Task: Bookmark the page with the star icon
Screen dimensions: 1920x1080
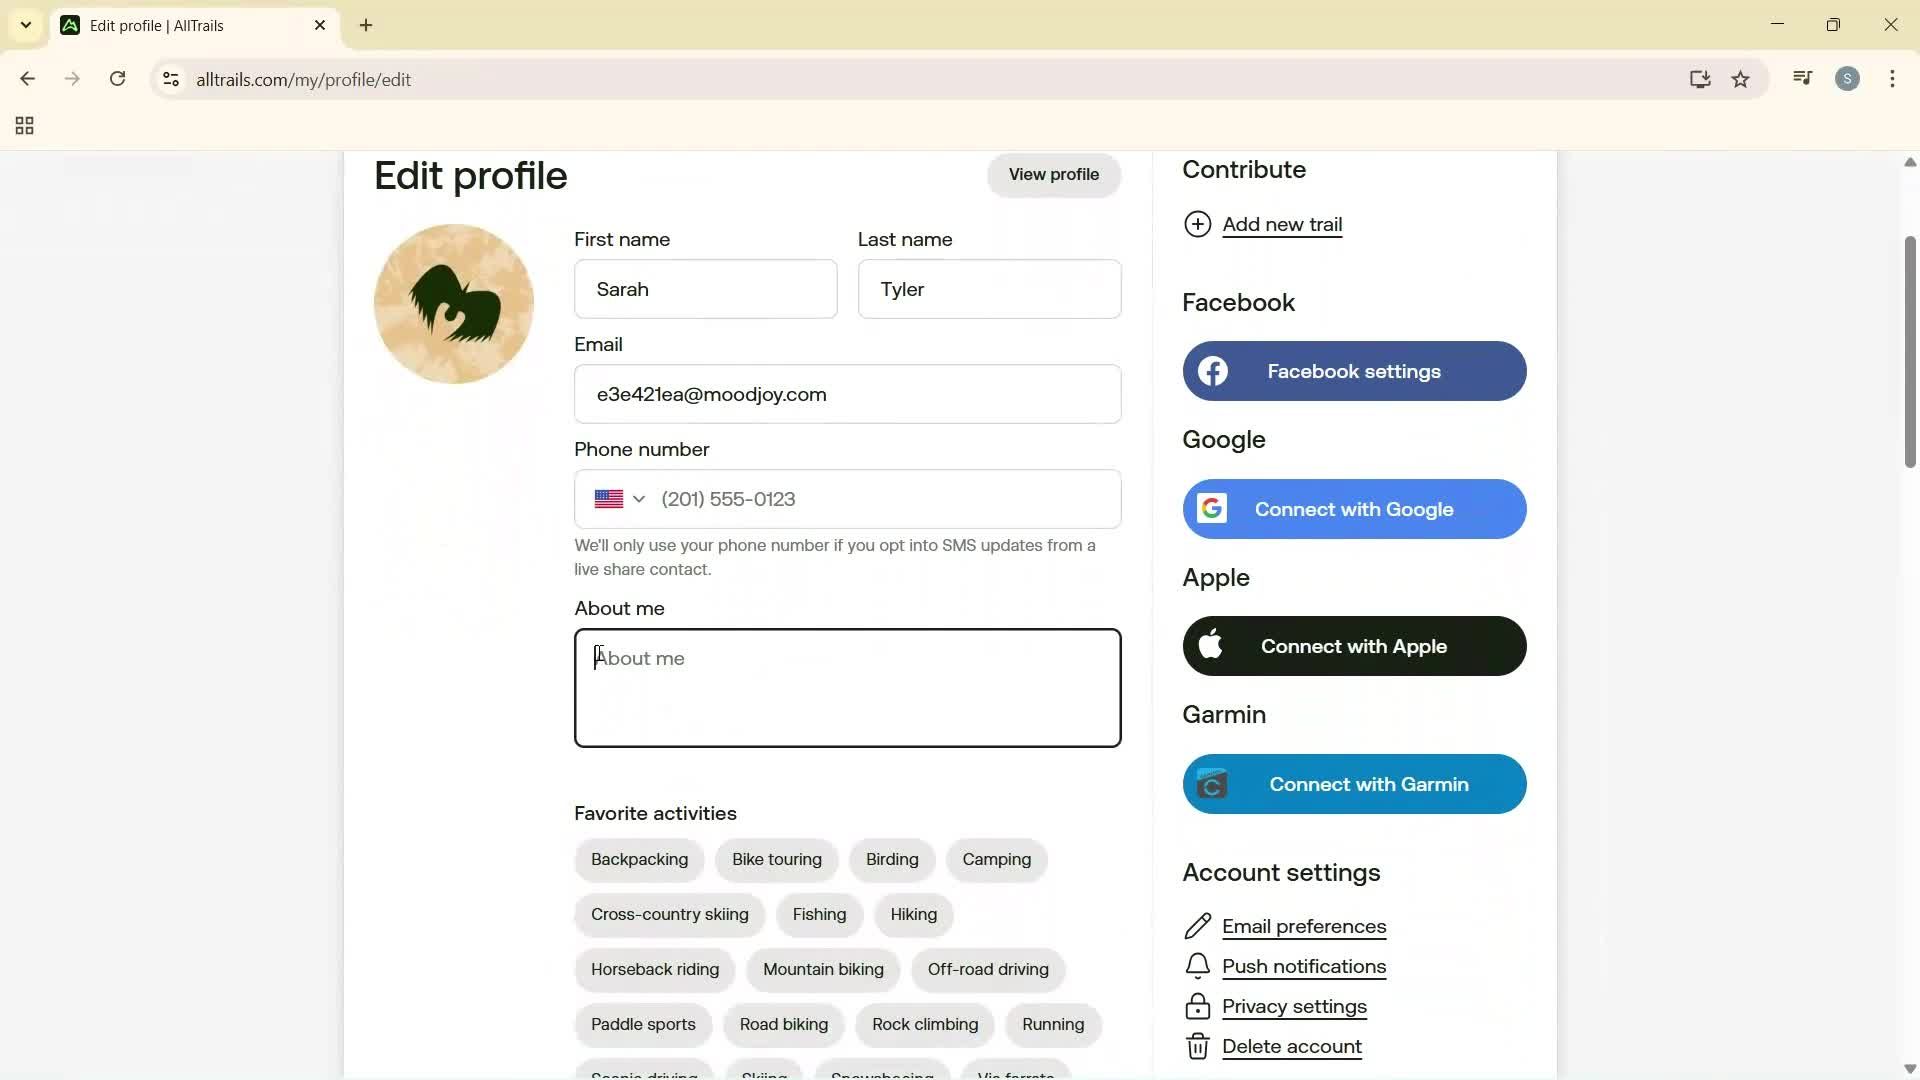Action: tap(1742, 79)
